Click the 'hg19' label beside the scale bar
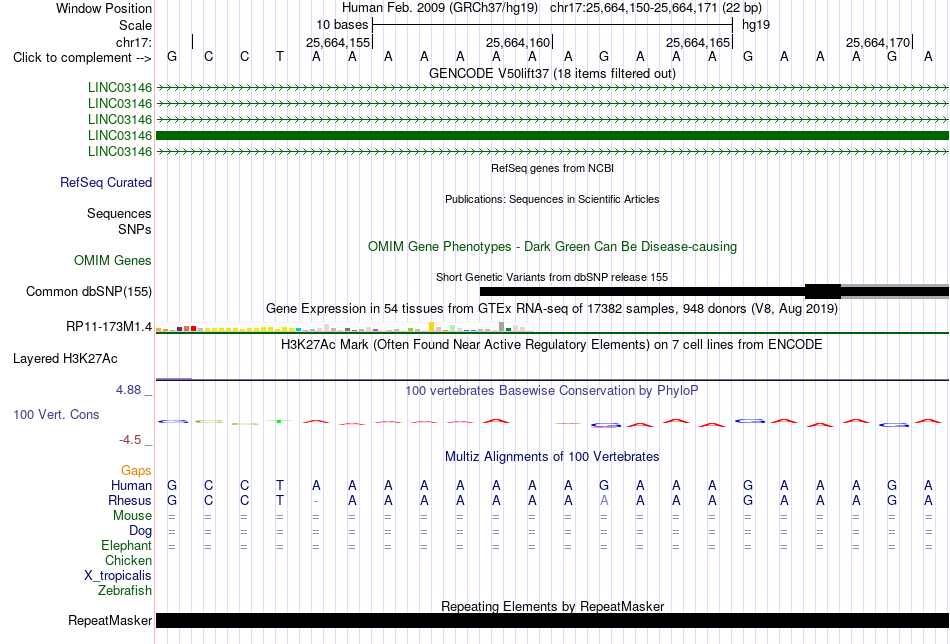950x644 pixels. (756, 25)
